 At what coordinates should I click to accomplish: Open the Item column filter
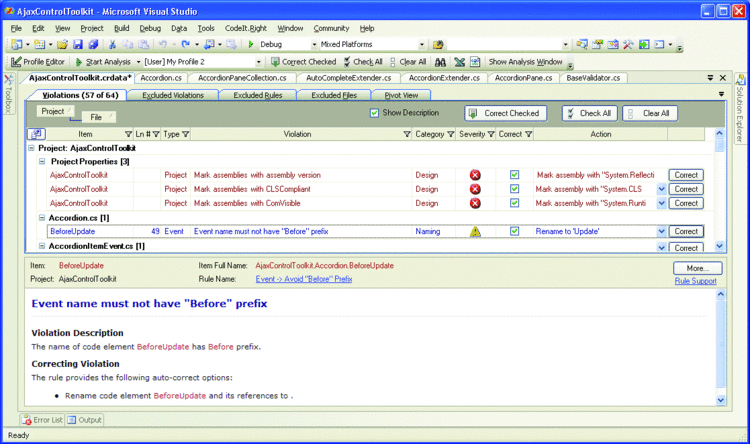coord(128,134)
